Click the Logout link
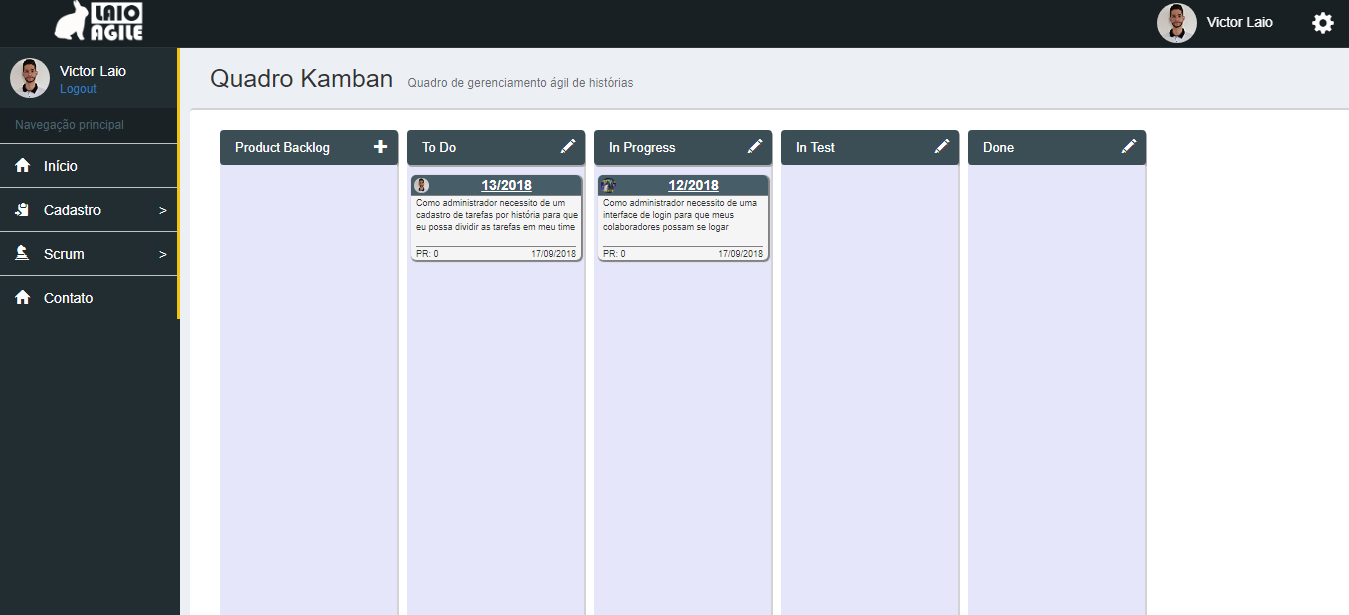Screen dimensions: 1349x615 pyautogui.click(x=78, y=88)
